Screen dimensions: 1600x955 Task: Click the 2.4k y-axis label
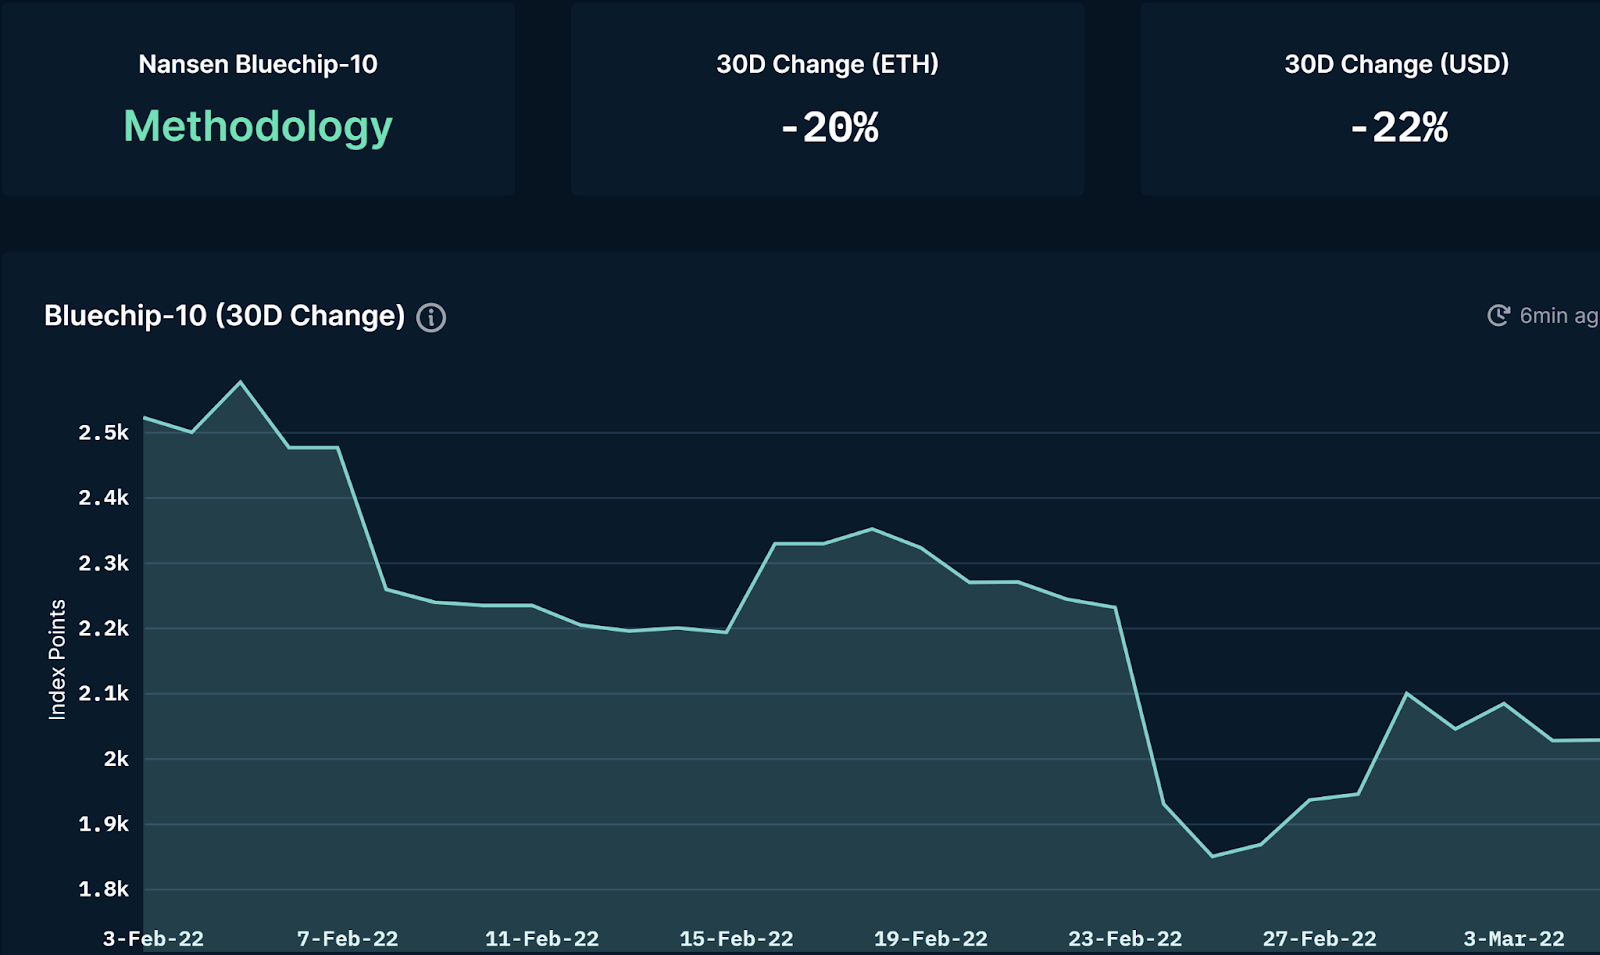[x=104, y=497]
